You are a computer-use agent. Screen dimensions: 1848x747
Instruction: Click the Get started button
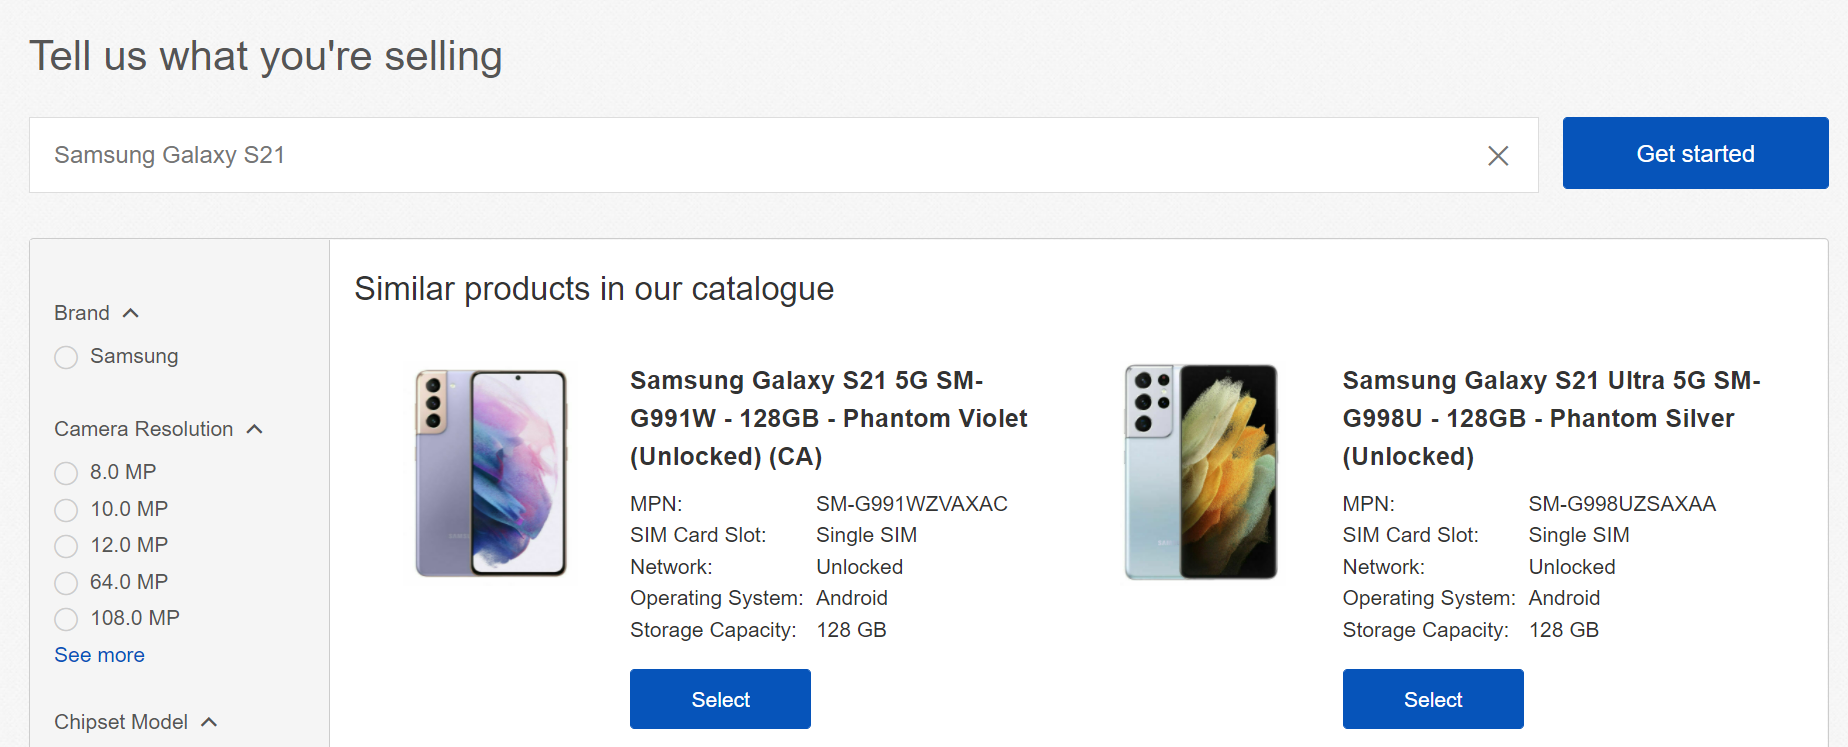[1695, 153]
